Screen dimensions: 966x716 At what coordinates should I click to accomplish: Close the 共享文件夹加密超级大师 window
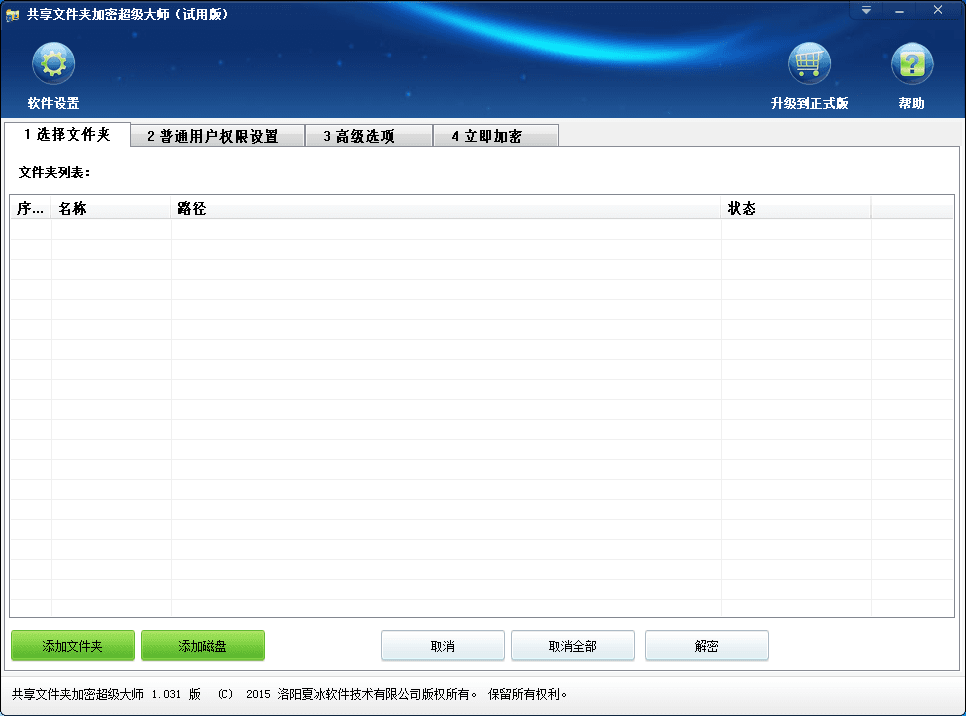(938, 10)
